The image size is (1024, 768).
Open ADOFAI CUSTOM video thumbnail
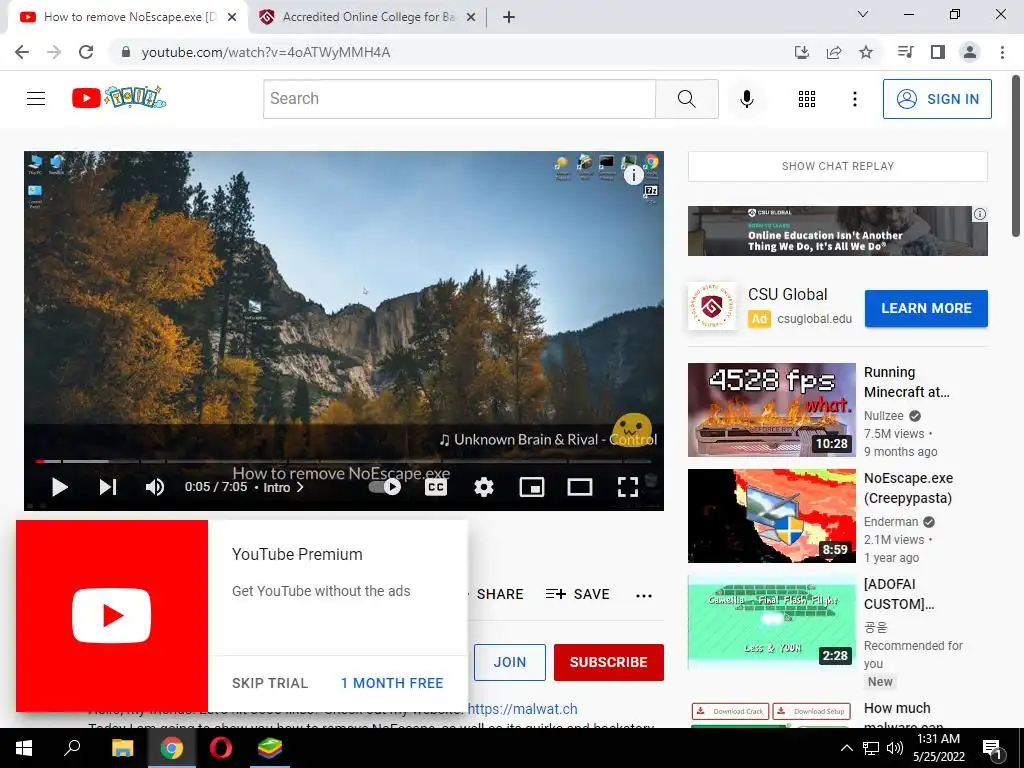coord(771,622)
